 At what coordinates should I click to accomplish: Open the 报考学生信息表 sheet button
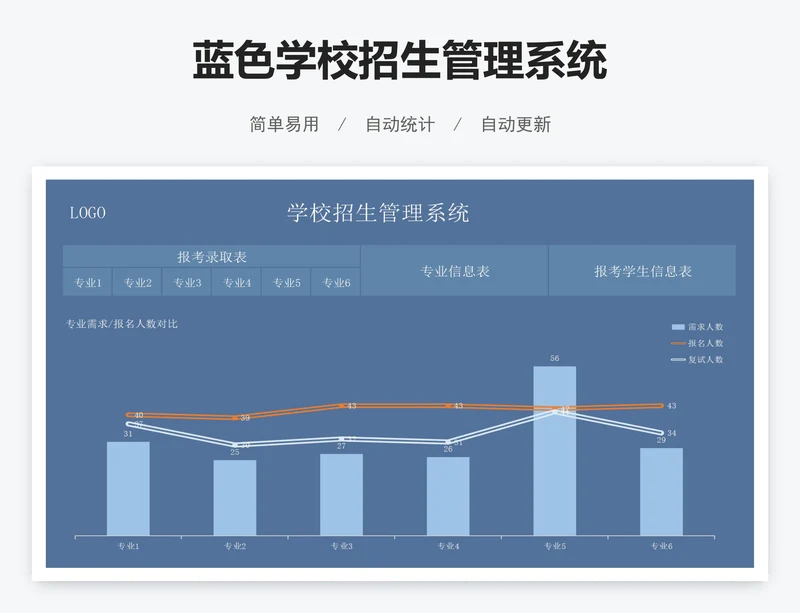point(642,271)
